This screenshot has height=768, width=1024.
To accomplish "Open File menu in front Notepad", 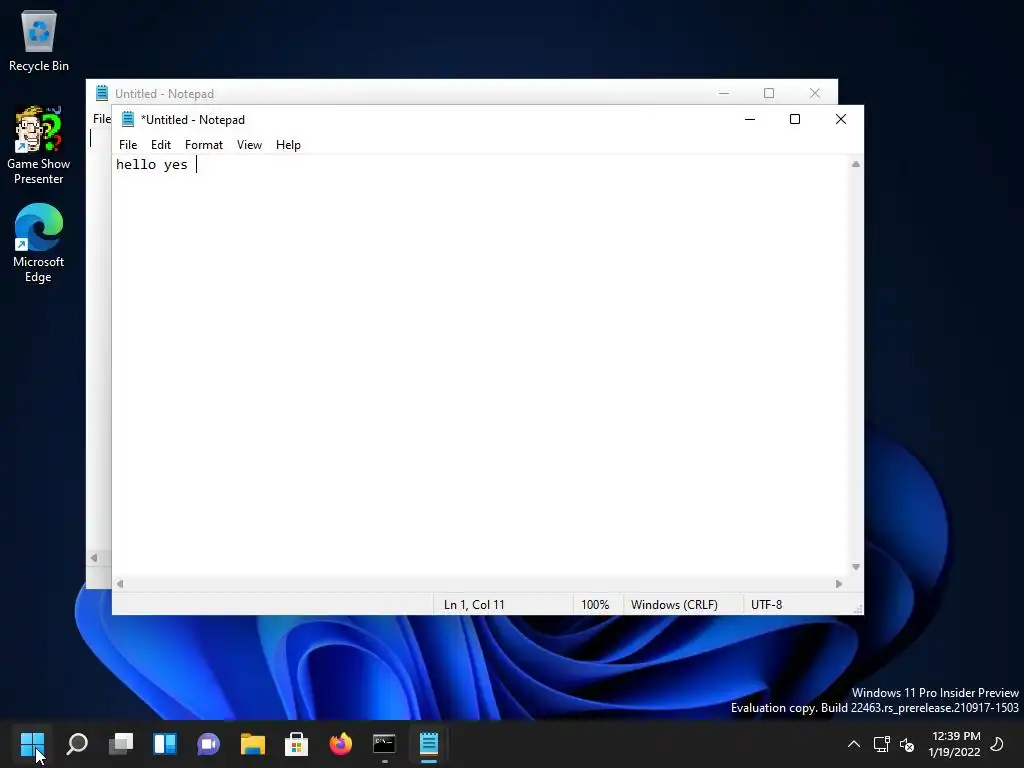I will 128,145.
